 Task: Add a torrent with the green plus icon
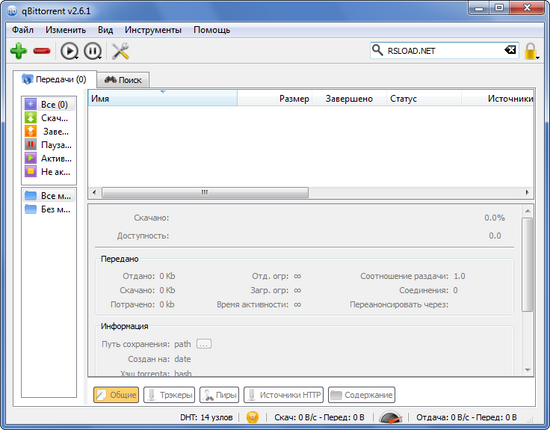[x=18, y=51]
